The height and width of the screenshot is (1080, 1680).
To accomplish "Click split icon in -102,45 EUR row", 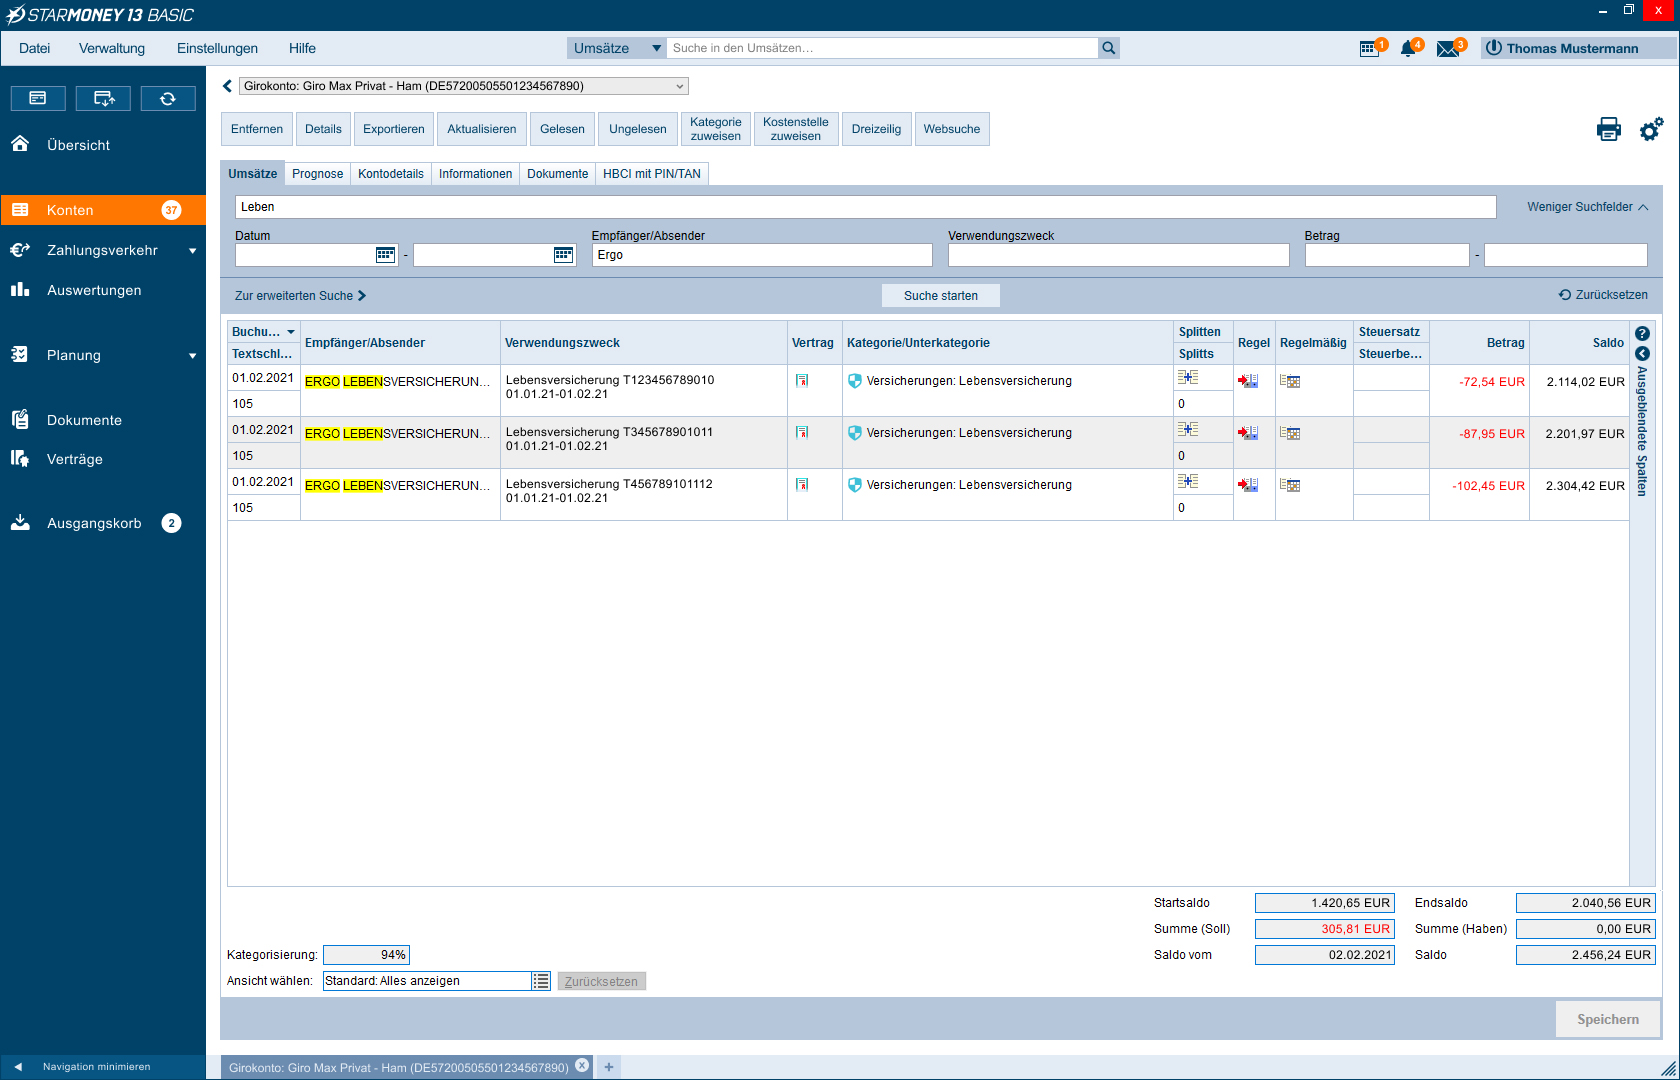I will (x=1188, y=481).
